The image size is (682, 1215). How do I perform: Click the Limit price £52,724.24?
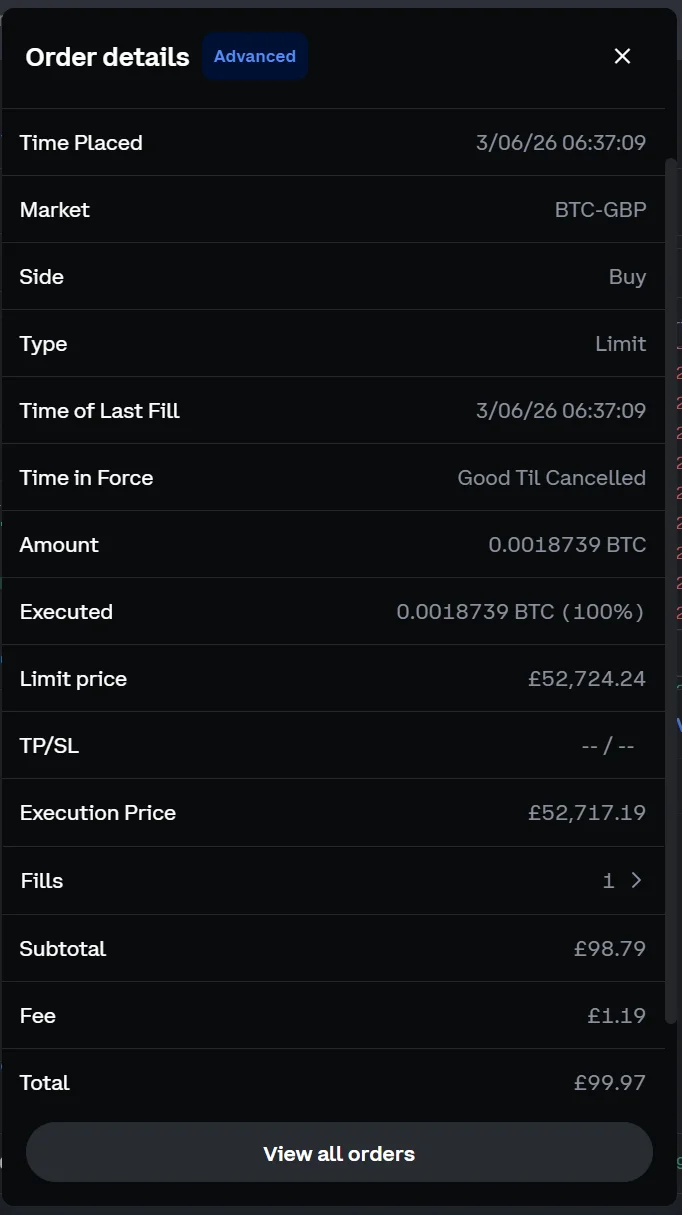click(x=586, y=678)
